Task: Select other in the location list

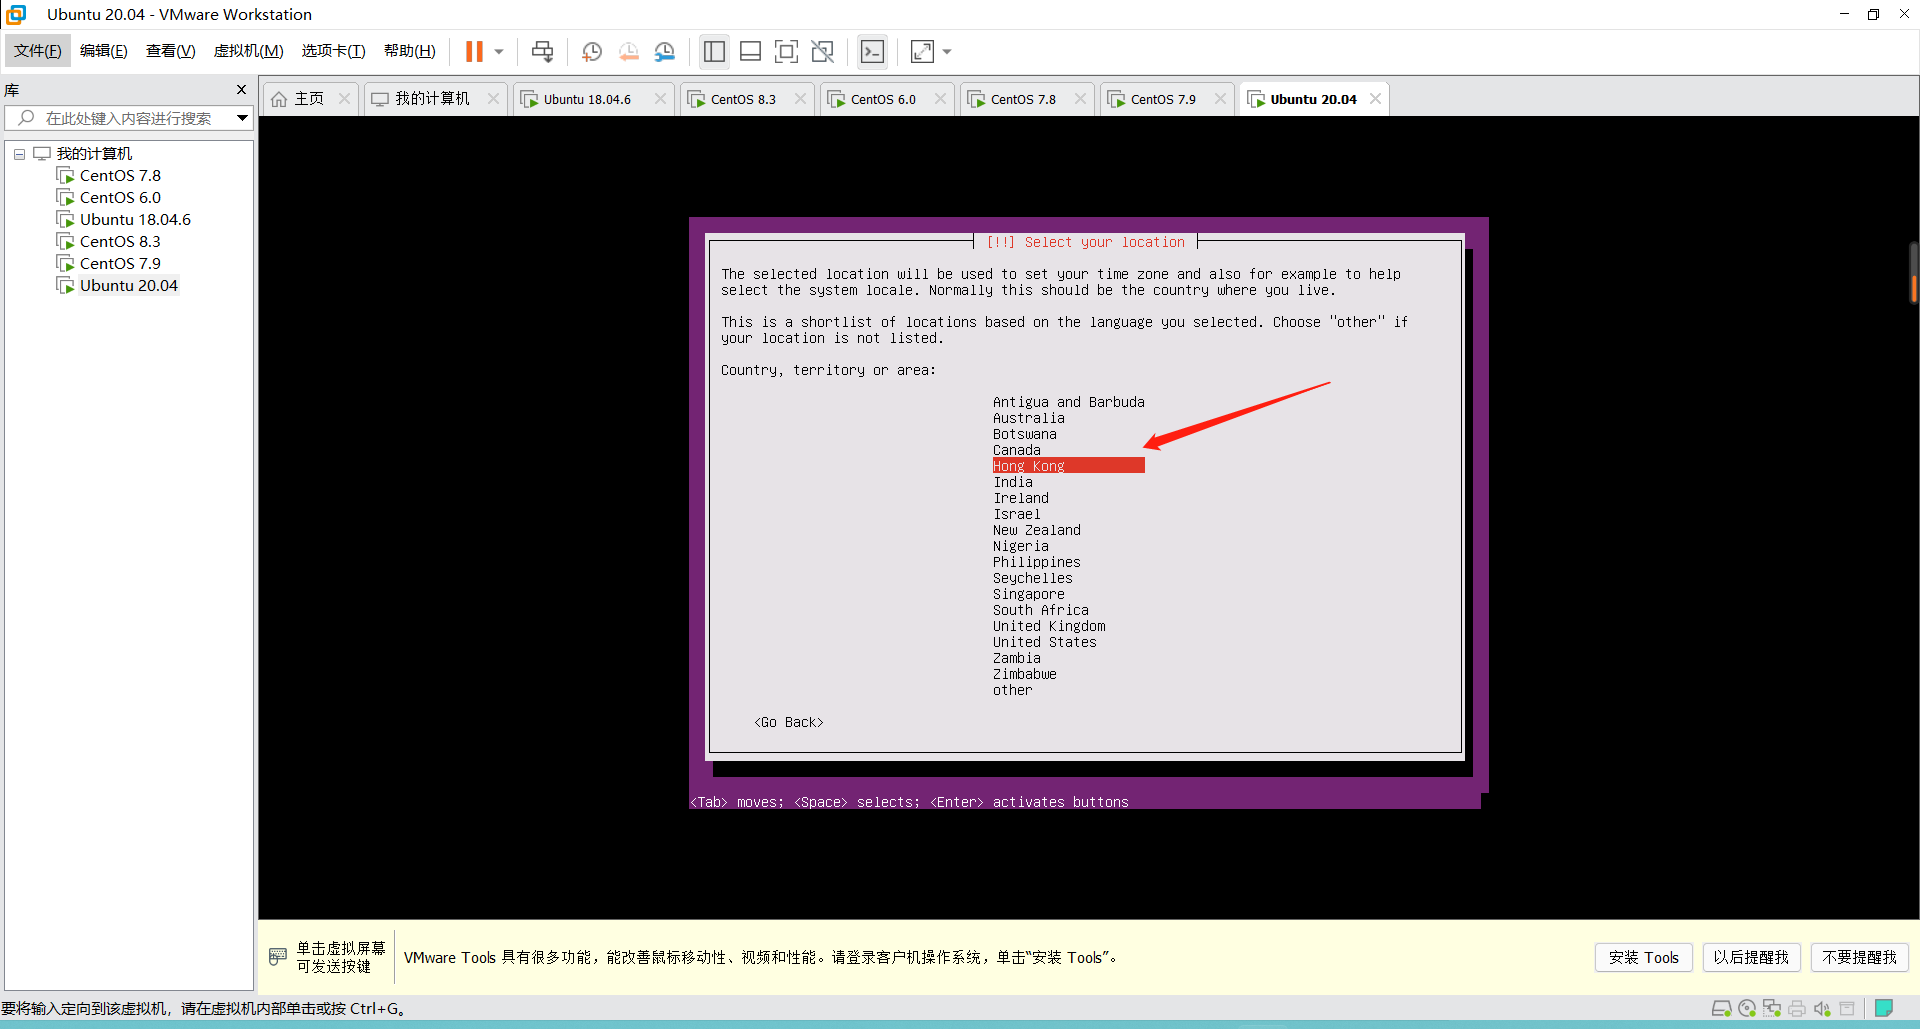Action: 1013,690
